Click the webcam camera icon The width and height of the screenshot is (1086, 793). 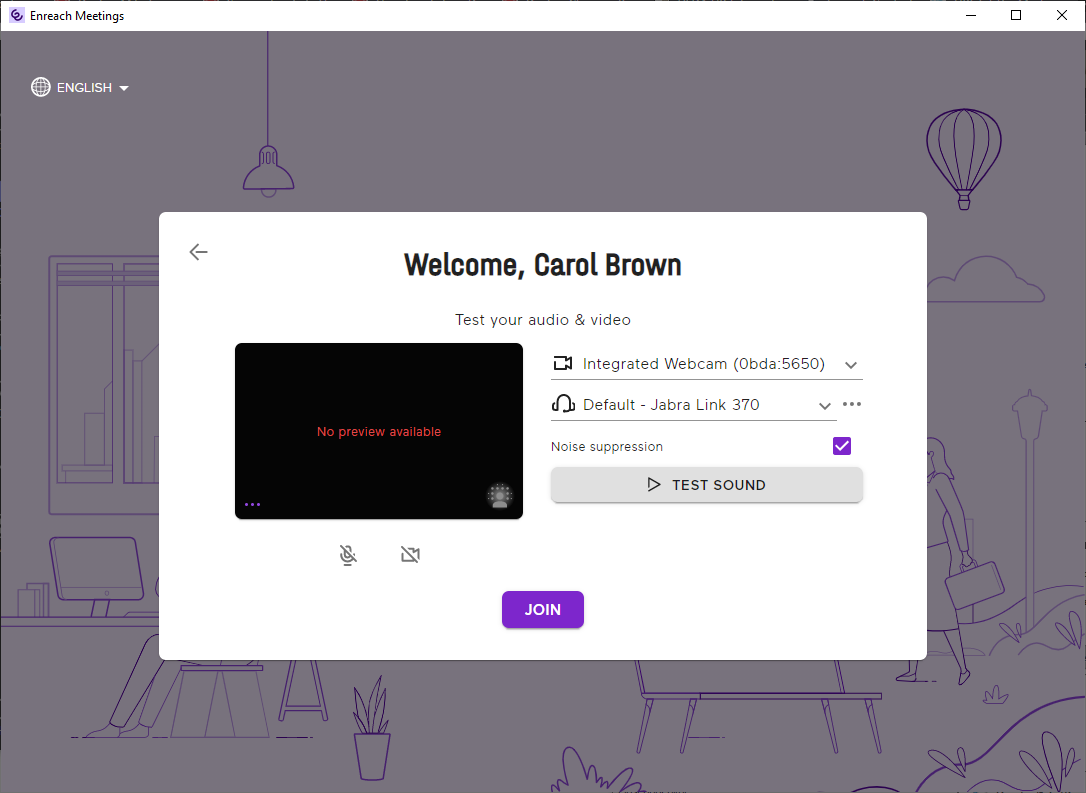pos(563,364)
